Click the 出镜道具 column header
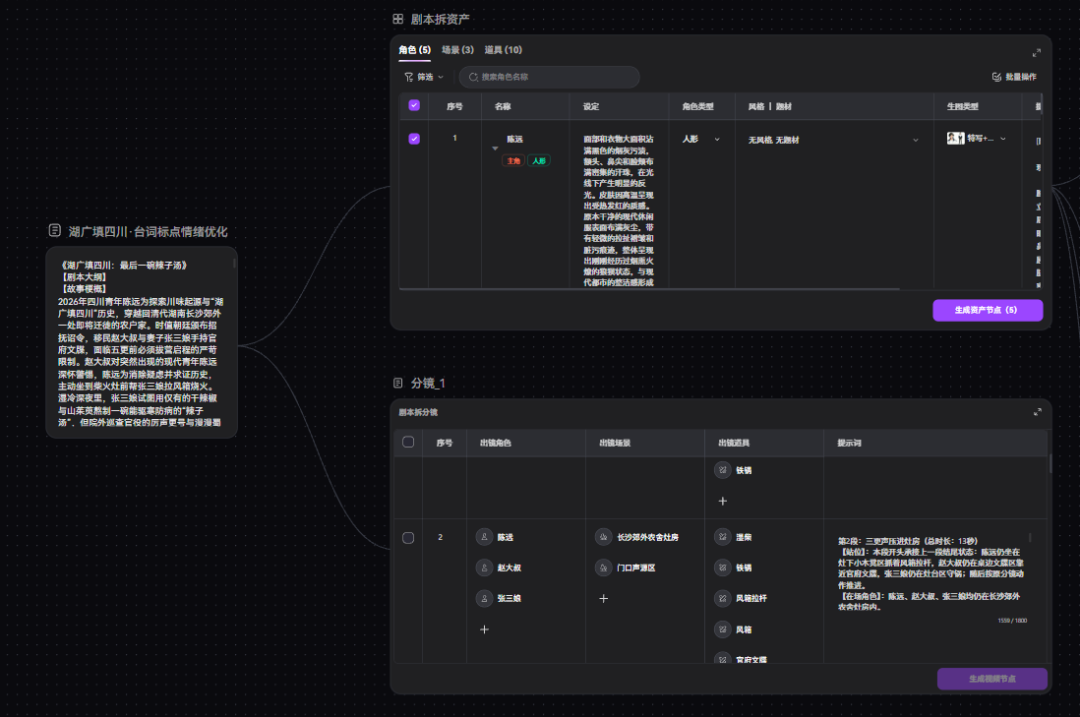 734,443
